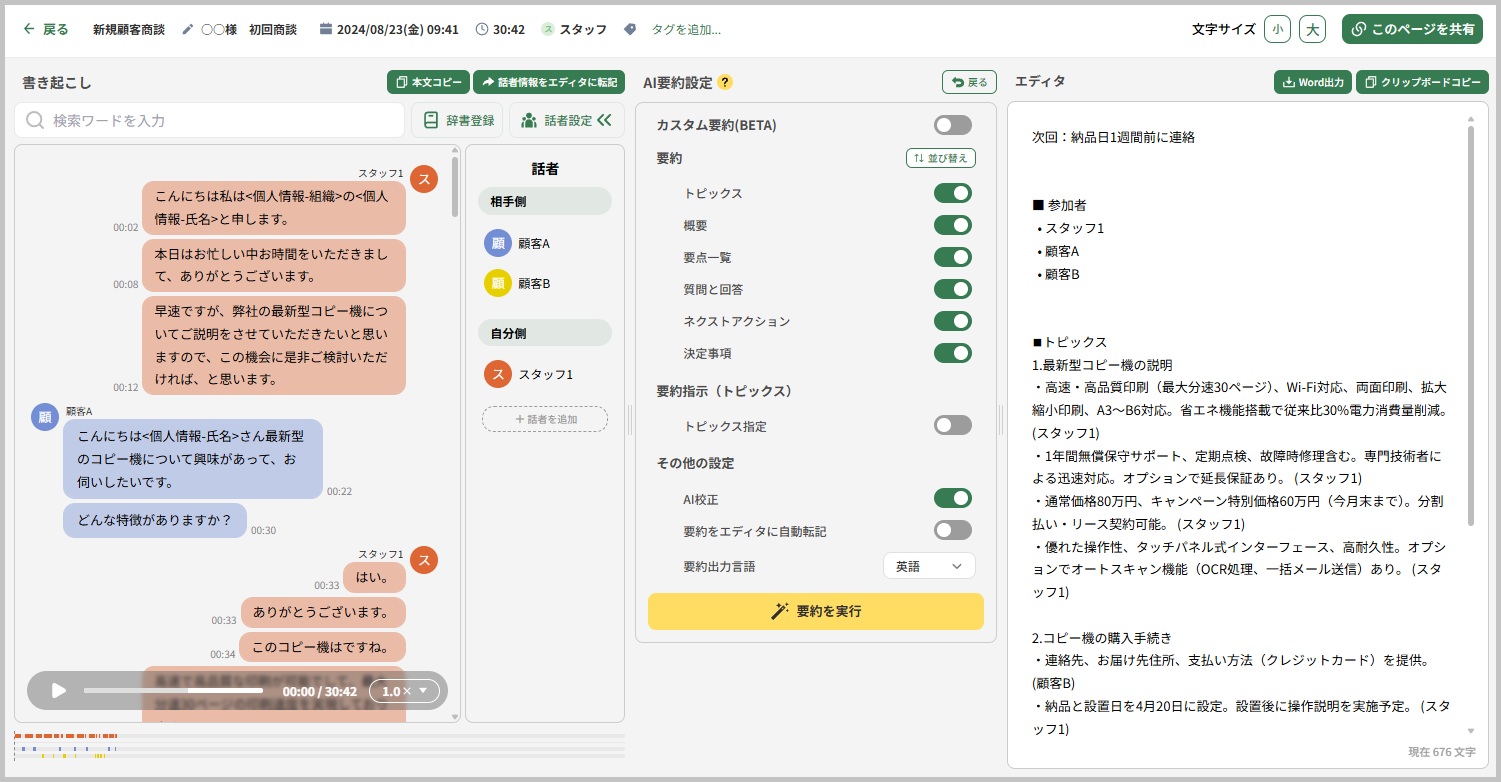Open the 要約出力言語 language dropdown showing 英語
This screenshot has height=782, width=1501.
coord(928,565)
